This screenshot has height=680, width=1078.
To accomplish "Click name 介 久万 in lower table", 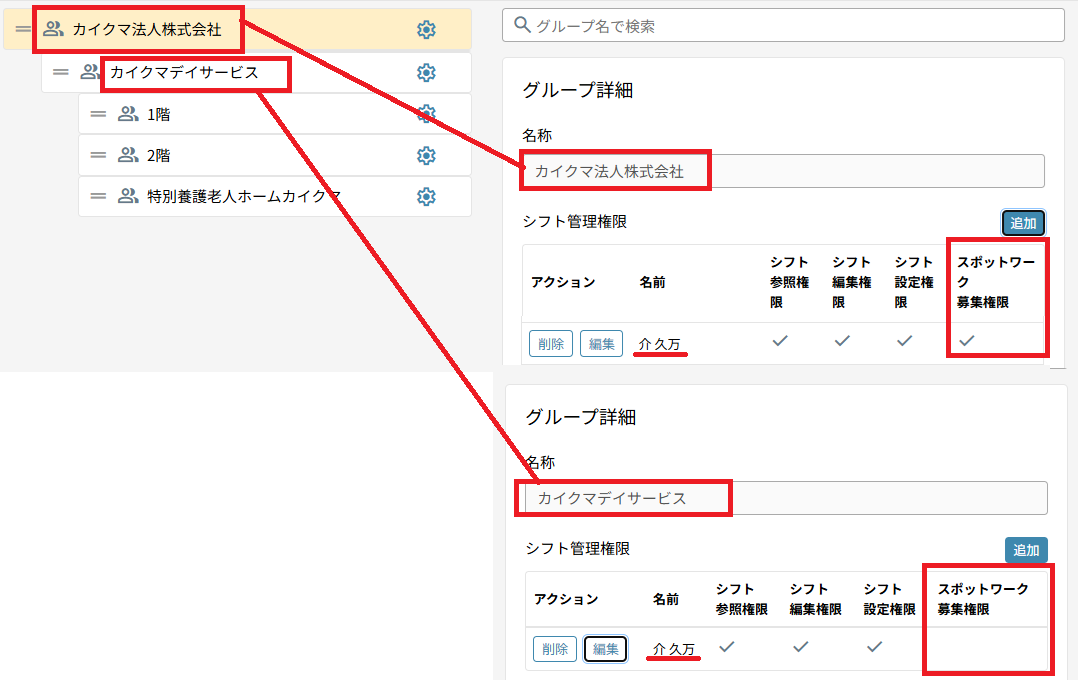I will (674, 649).
